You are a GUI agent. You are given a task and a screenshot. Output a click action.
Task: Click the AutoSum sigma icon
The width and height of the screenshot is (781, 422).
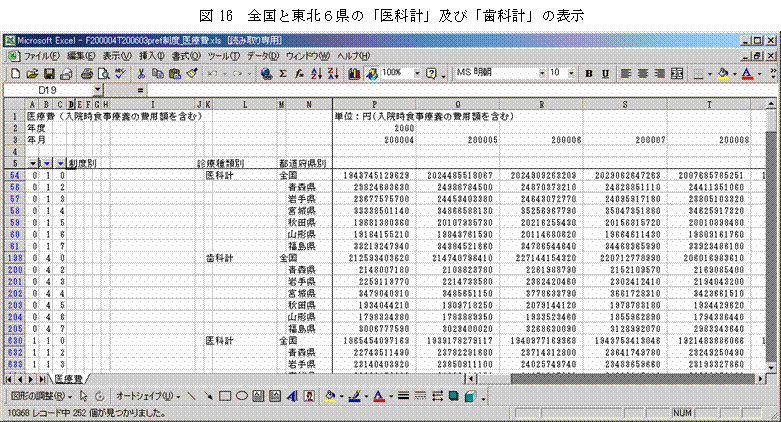coord(283,73)
